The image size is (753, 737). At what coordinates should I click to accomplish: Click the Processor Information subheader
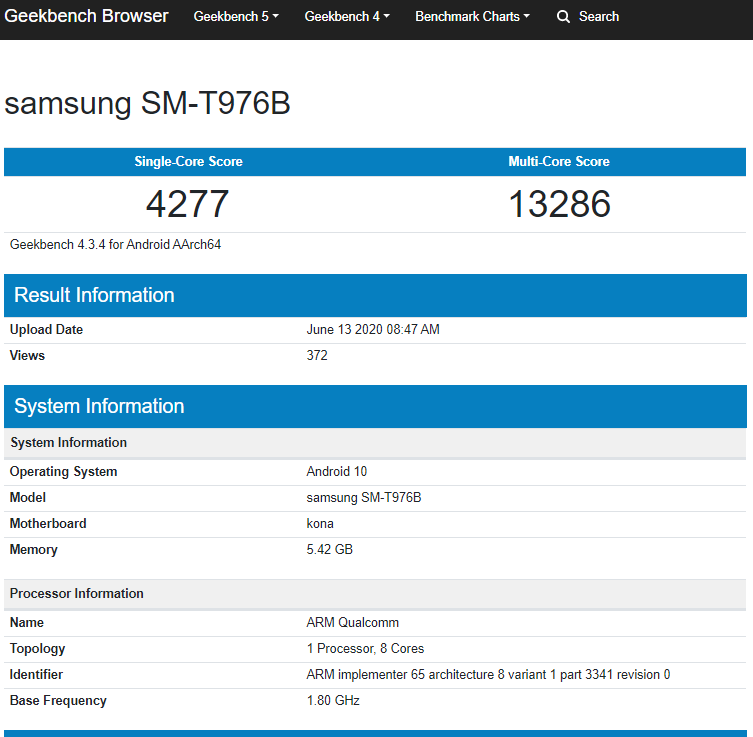(376, 594)
